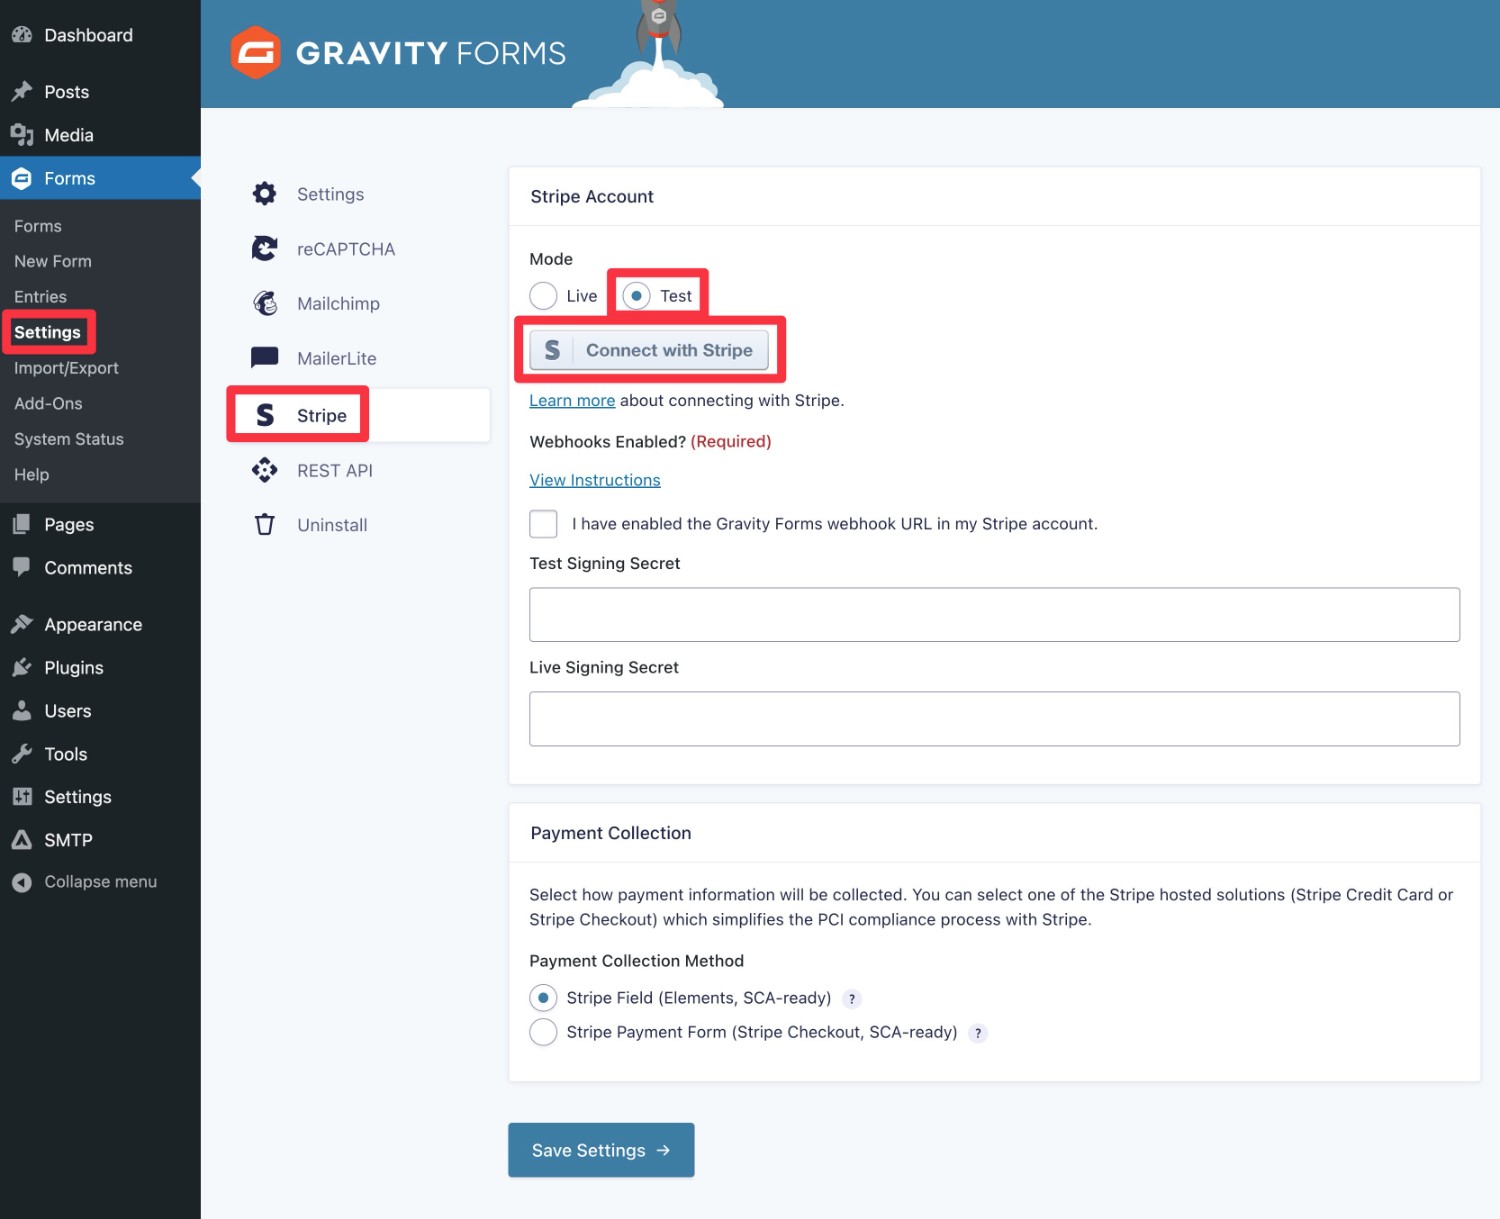The height and width of the screenshot is (1219, 1500).
Task: Open Add-Ons submenu item
Action: pos(48,403)
